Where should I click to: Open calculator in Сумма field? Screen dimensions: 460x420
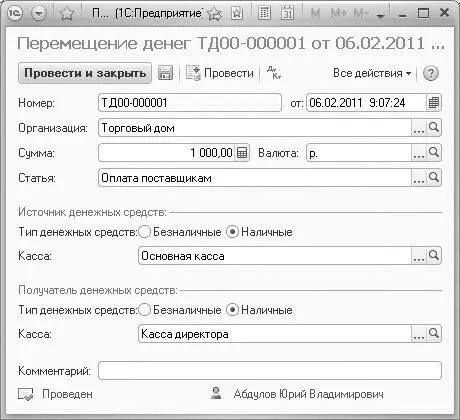tap(242, 153)
